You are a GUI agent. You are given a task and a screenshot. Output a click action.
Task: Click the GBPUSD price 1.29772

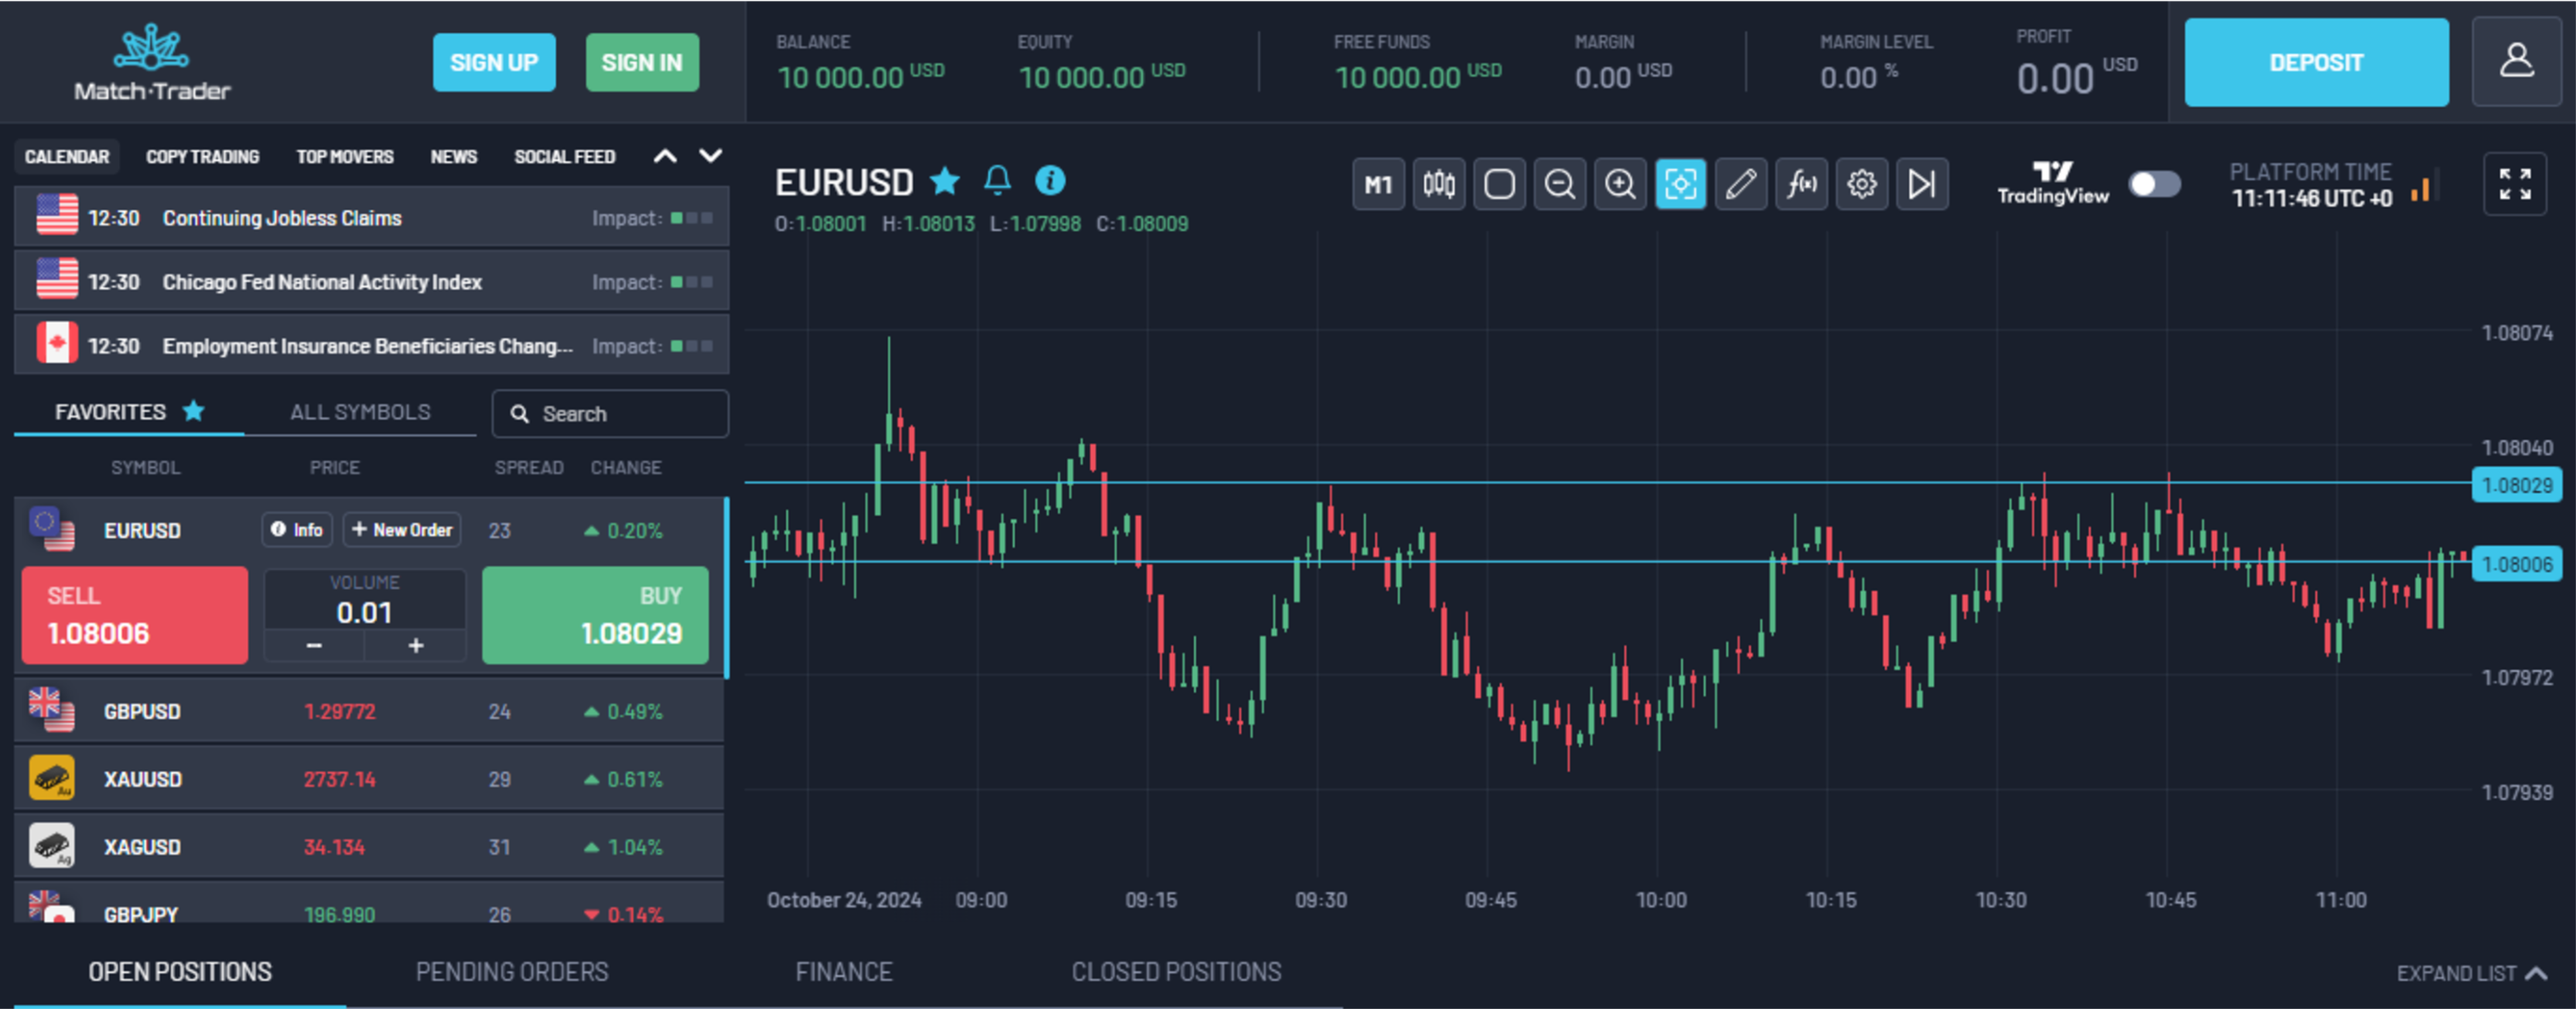(340, 711)
